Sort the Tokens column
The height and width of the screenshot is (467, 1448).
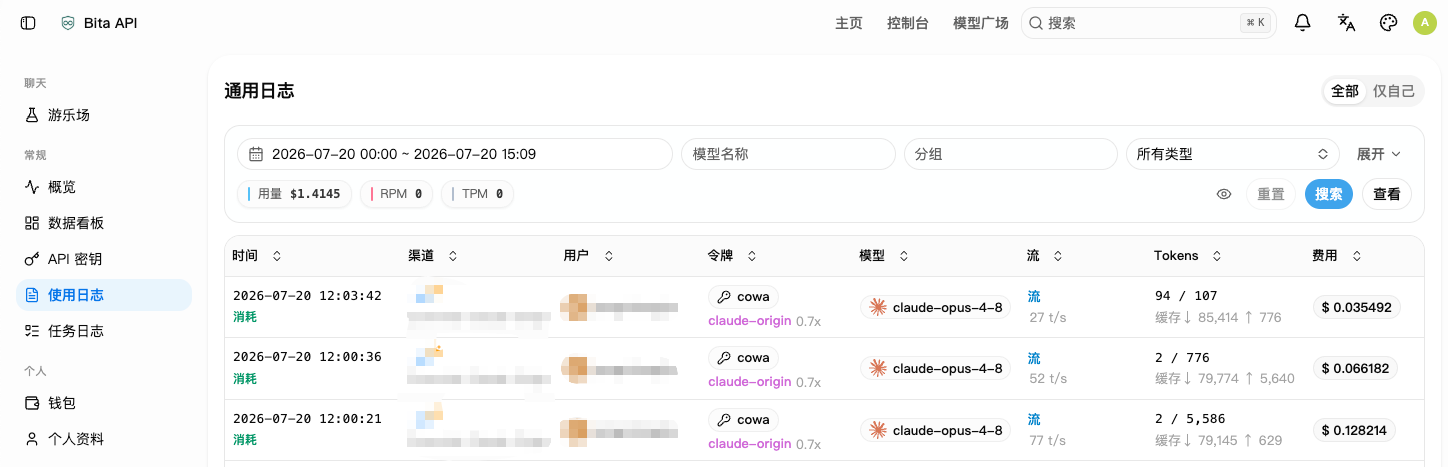1217,256
